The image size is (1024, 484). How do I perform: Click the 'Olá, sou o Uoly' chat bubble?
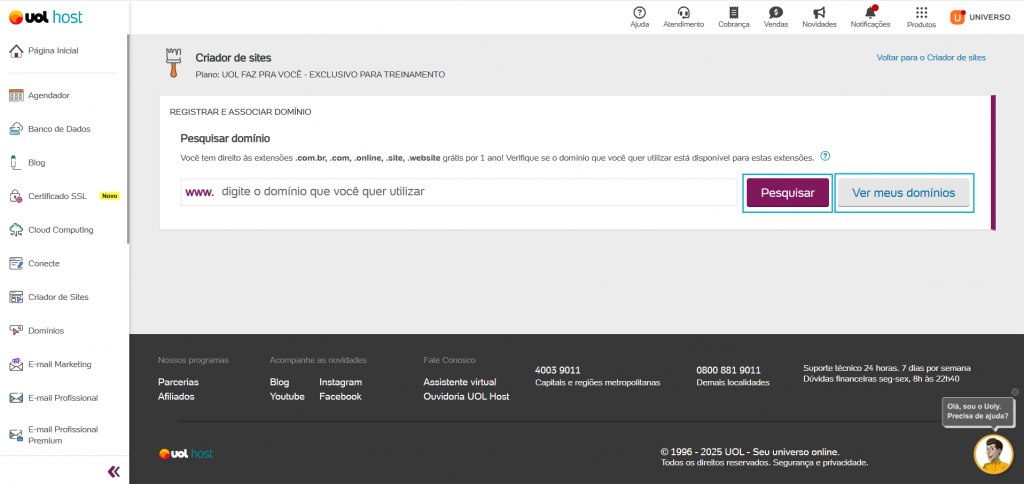[978, 411]
